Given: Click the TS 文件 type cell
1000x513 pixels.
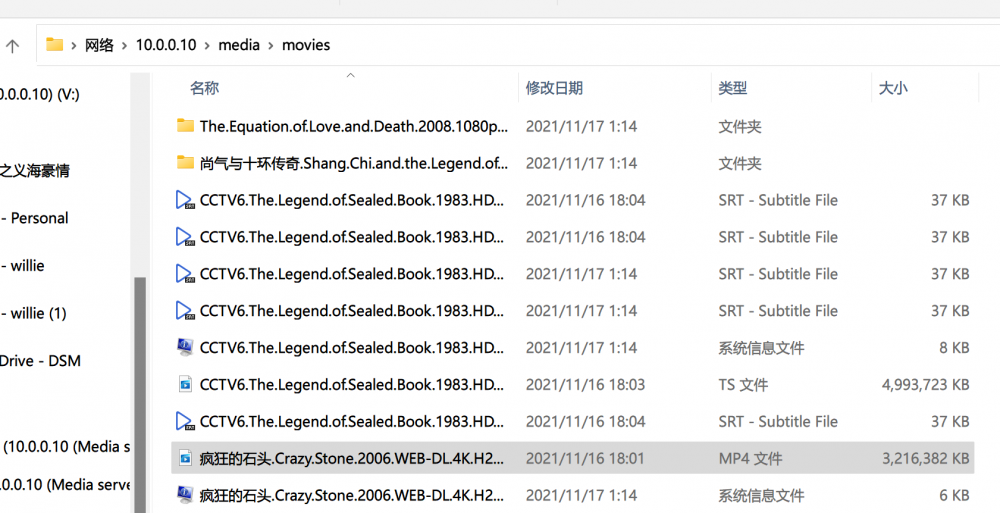Looking at the screenshot, I should 743,385.
